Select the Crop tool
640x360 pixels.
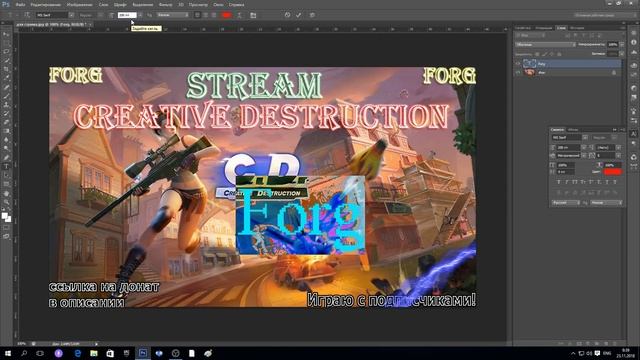(6, 69)
